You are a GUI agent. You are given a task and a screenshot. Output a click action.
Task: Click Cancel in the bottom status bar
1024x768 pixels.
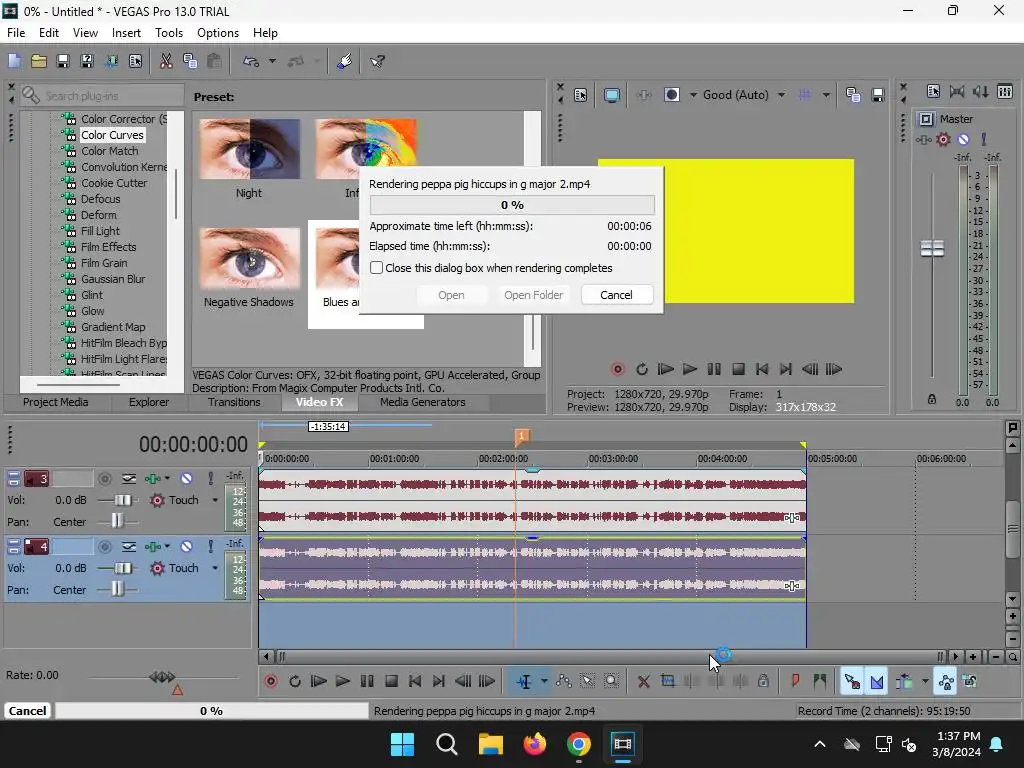click(x=27, y=711)
